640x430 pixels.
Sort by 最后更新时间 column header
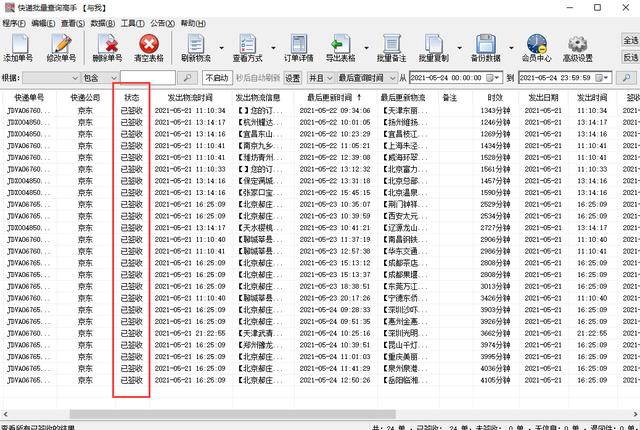[335, 98]
